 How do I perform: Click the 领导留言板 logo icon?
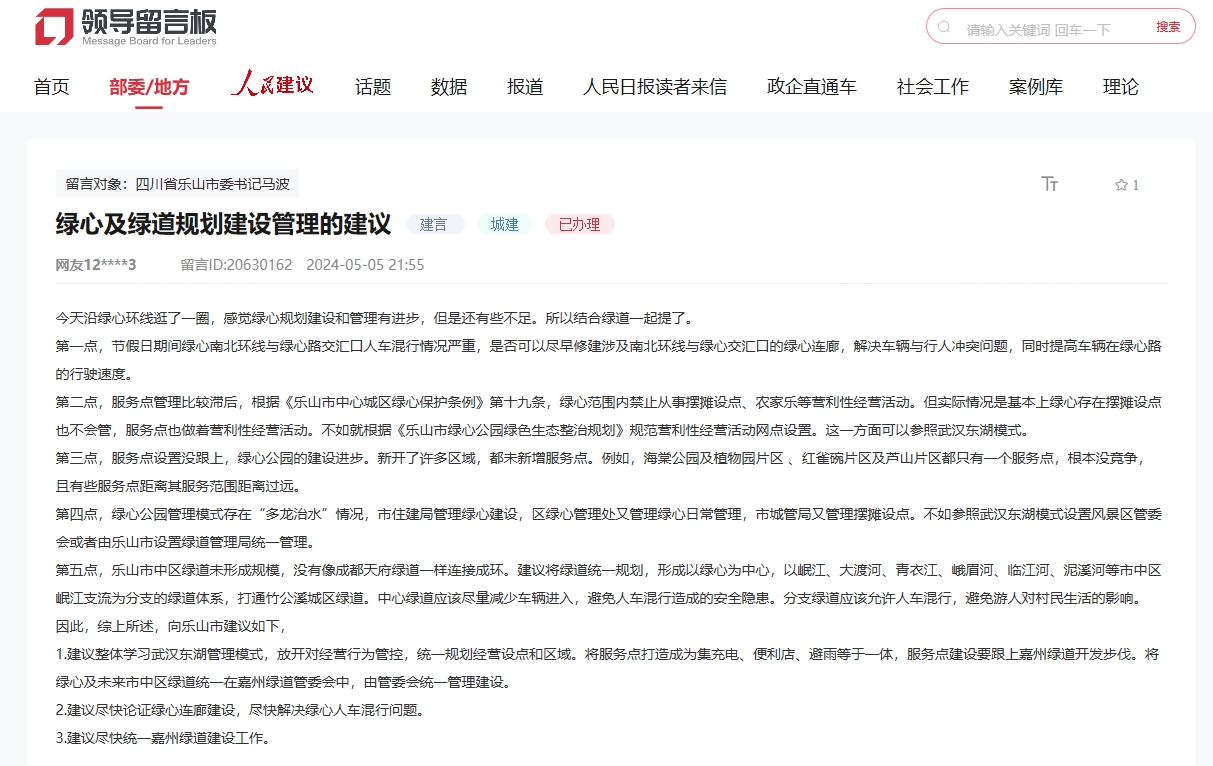point(52,28)
